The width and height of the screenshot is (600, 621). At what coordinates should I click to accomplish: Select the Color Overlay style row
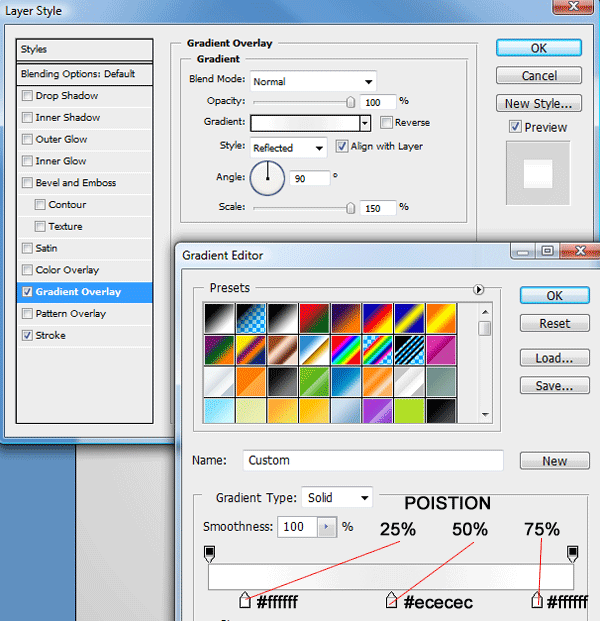[x=84, y=270]
